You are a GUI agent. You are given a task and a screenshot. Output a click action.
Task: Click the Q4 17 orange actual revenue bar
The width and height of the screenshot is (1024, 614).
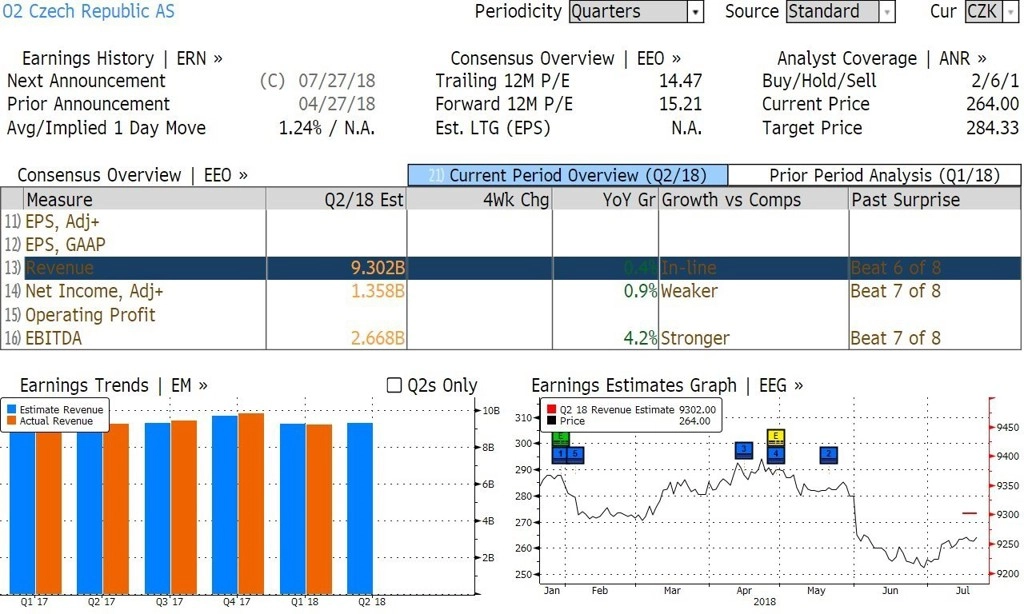click(251, 504)
